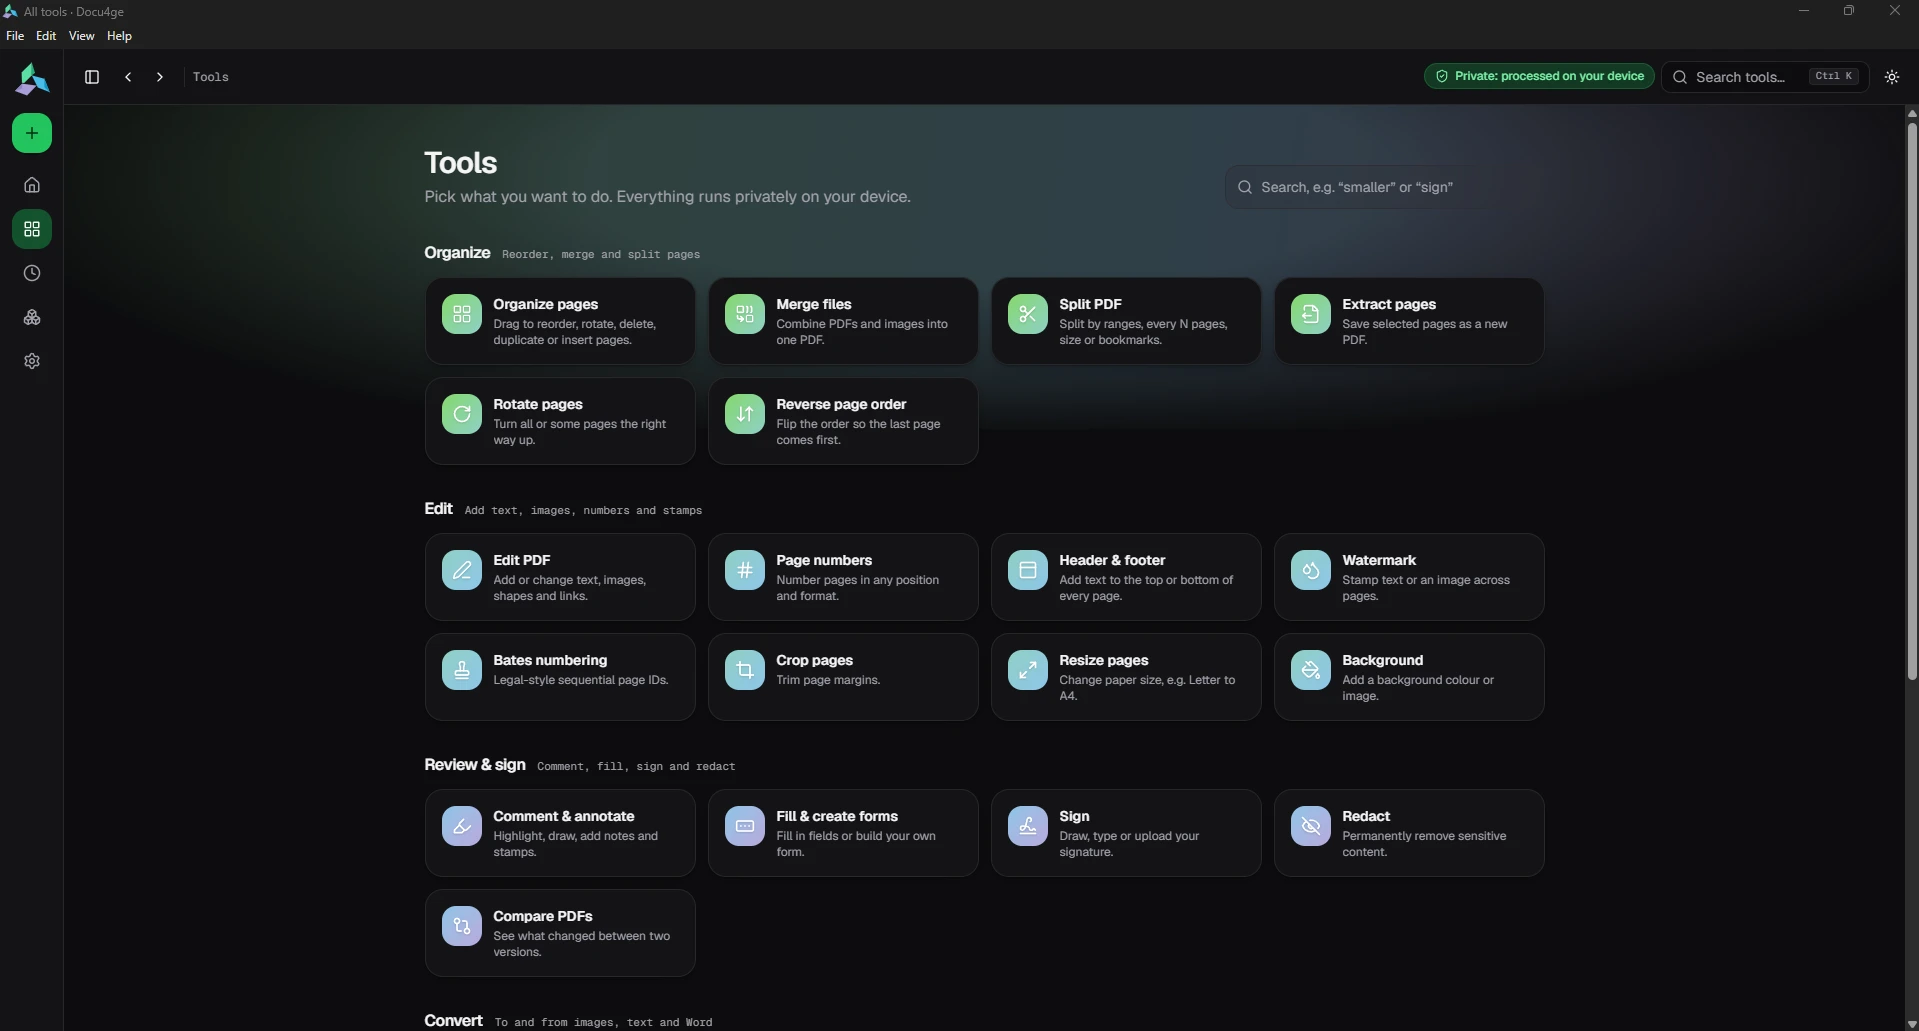Click the Split PDF scissors icon

pos(1028,314)
